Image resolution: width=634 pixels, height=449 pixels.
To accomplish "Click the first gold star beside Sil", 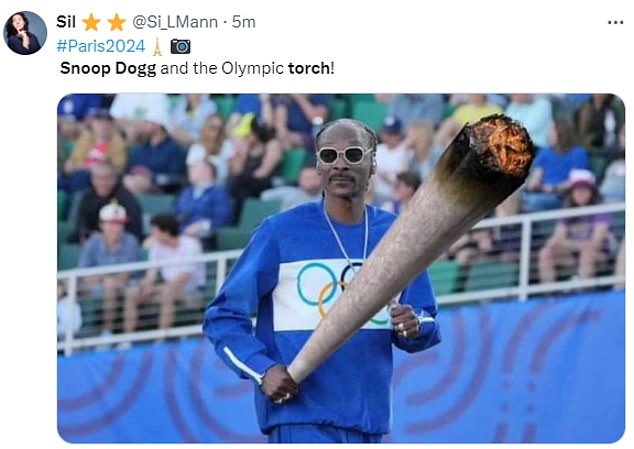I will tap(91, 22).
